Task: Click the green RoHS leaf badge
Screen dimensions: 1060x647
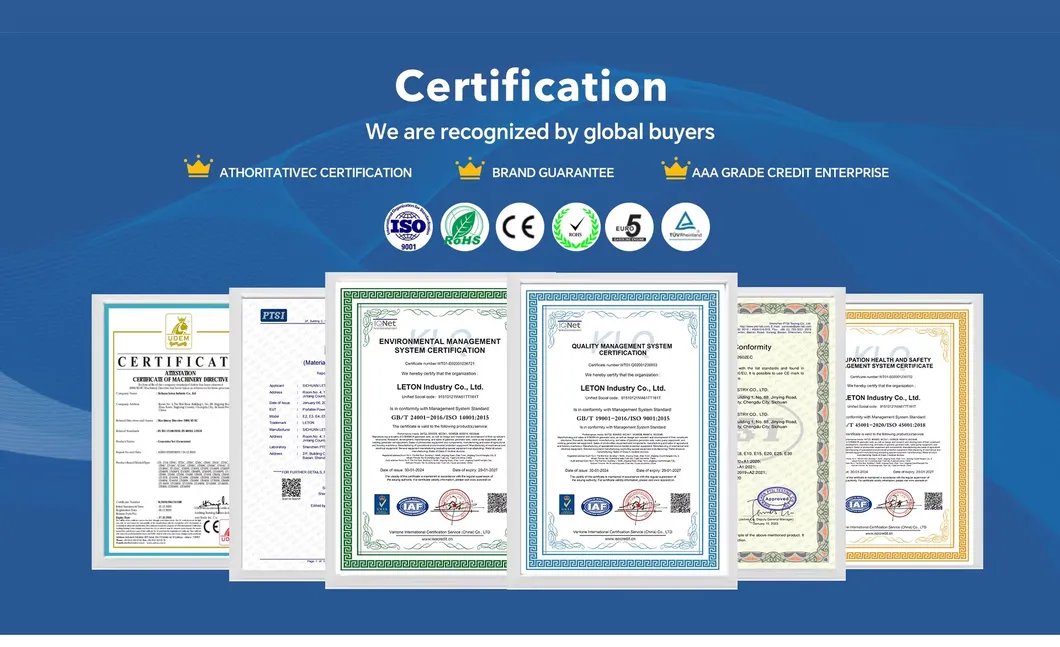Action: (x=464, y=227)
